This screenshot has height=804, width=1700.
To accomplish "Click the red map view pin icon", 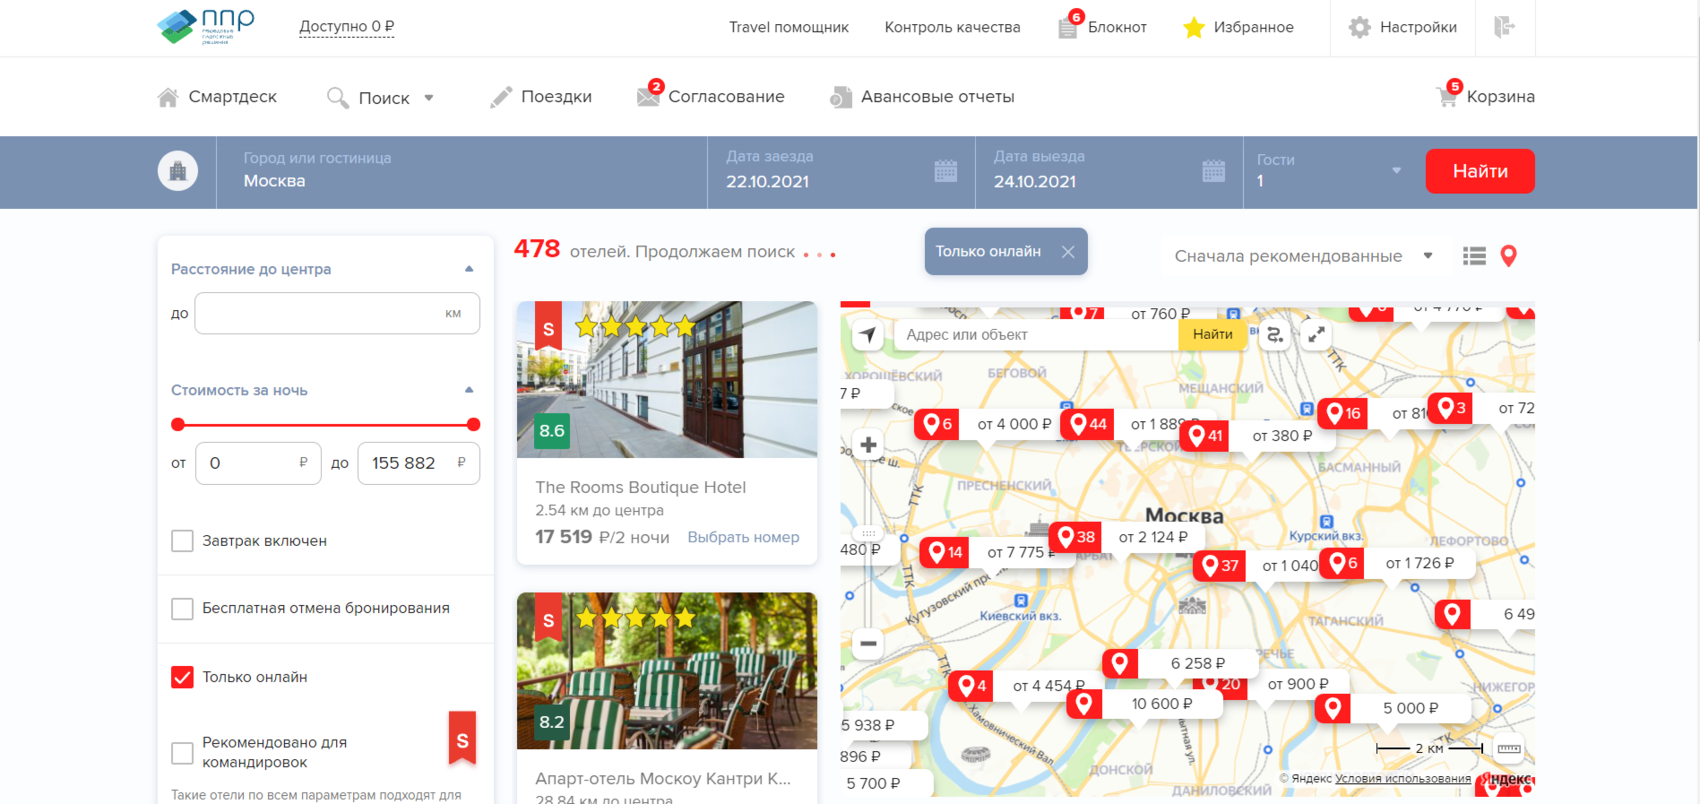I will (1509, 256).
